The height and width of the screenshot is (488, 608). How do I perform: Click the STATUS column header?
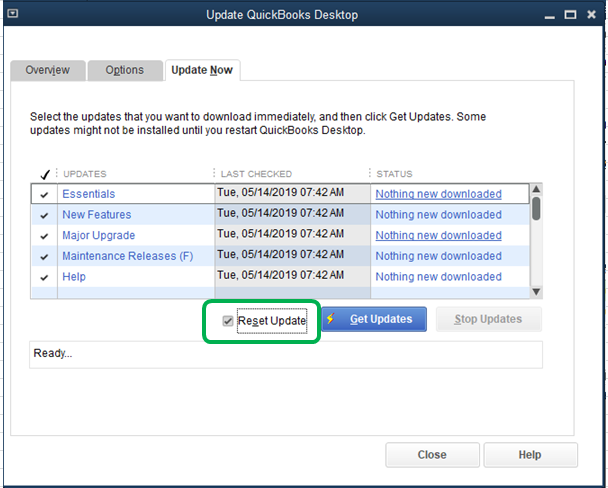click(394, 174)
